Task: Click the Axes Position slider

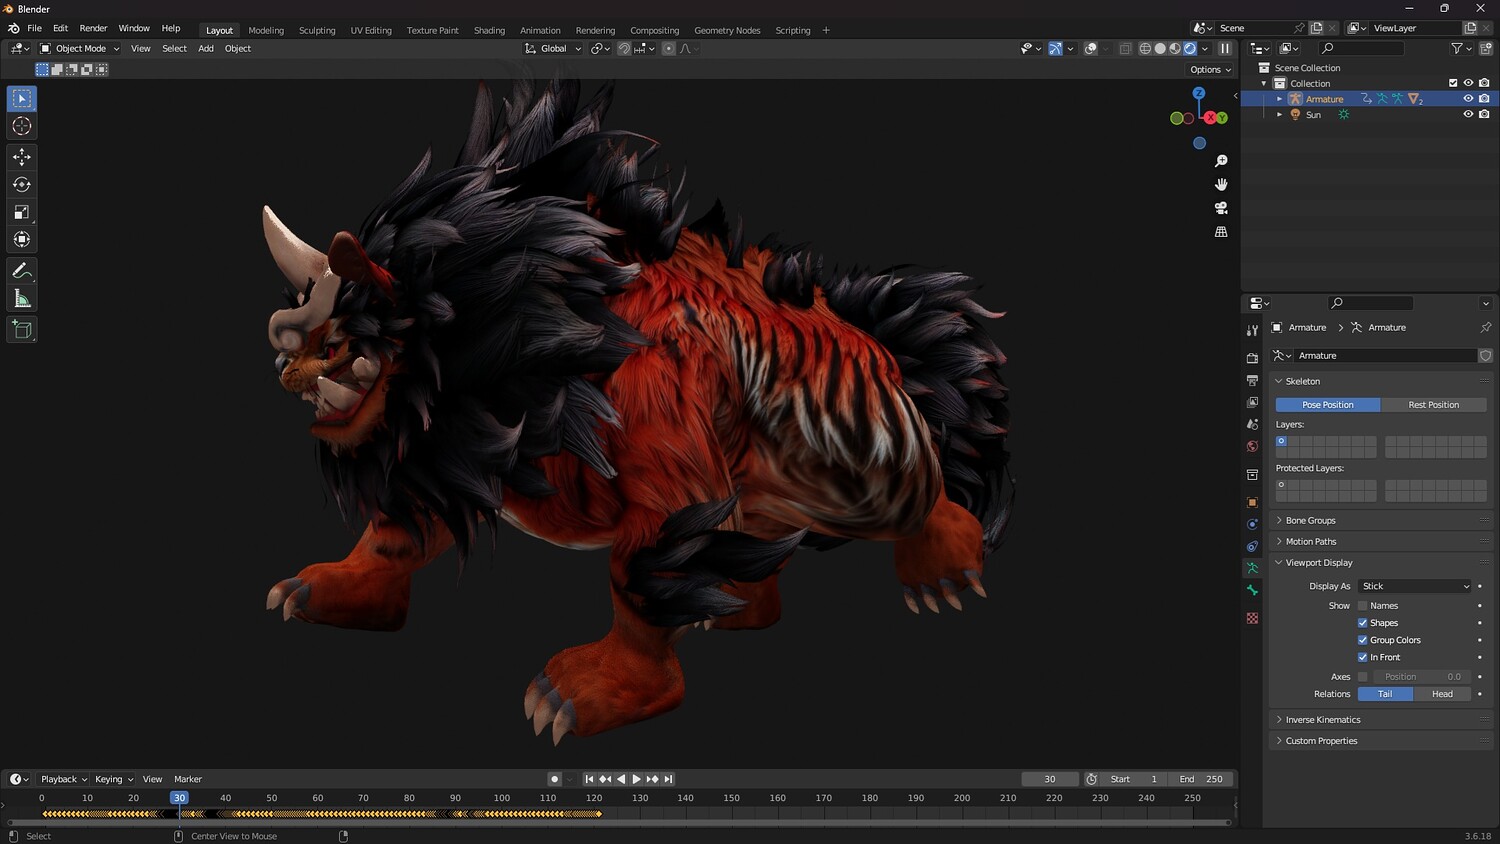Action: point(1420,677)
